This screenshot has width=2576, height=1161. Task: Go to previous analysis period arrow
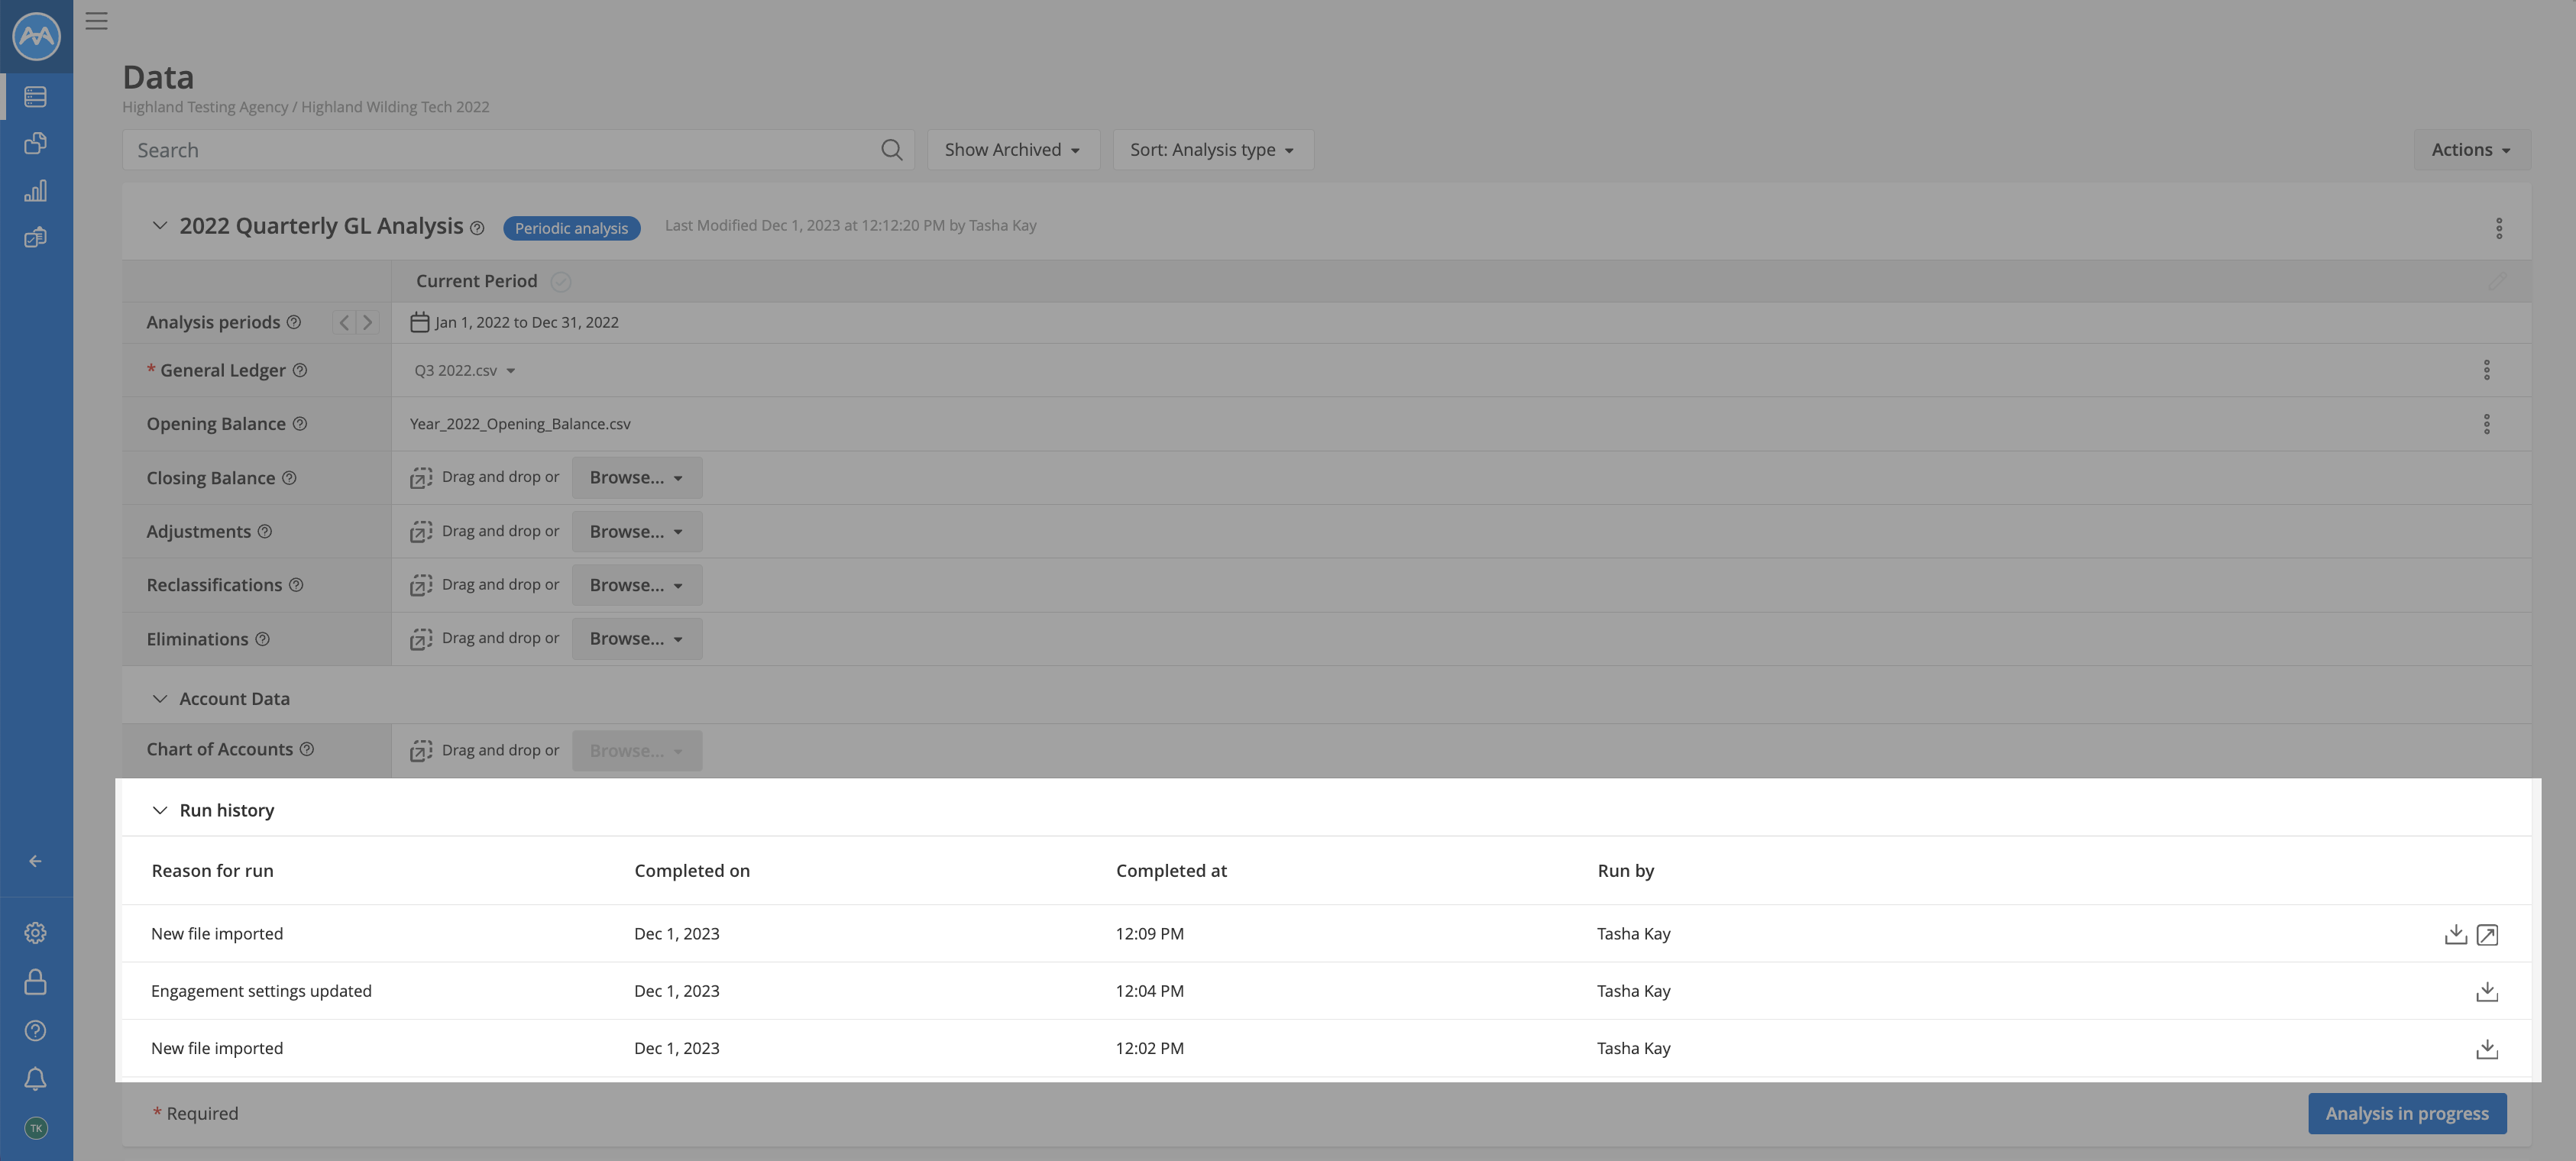click(x=344, y=322)
